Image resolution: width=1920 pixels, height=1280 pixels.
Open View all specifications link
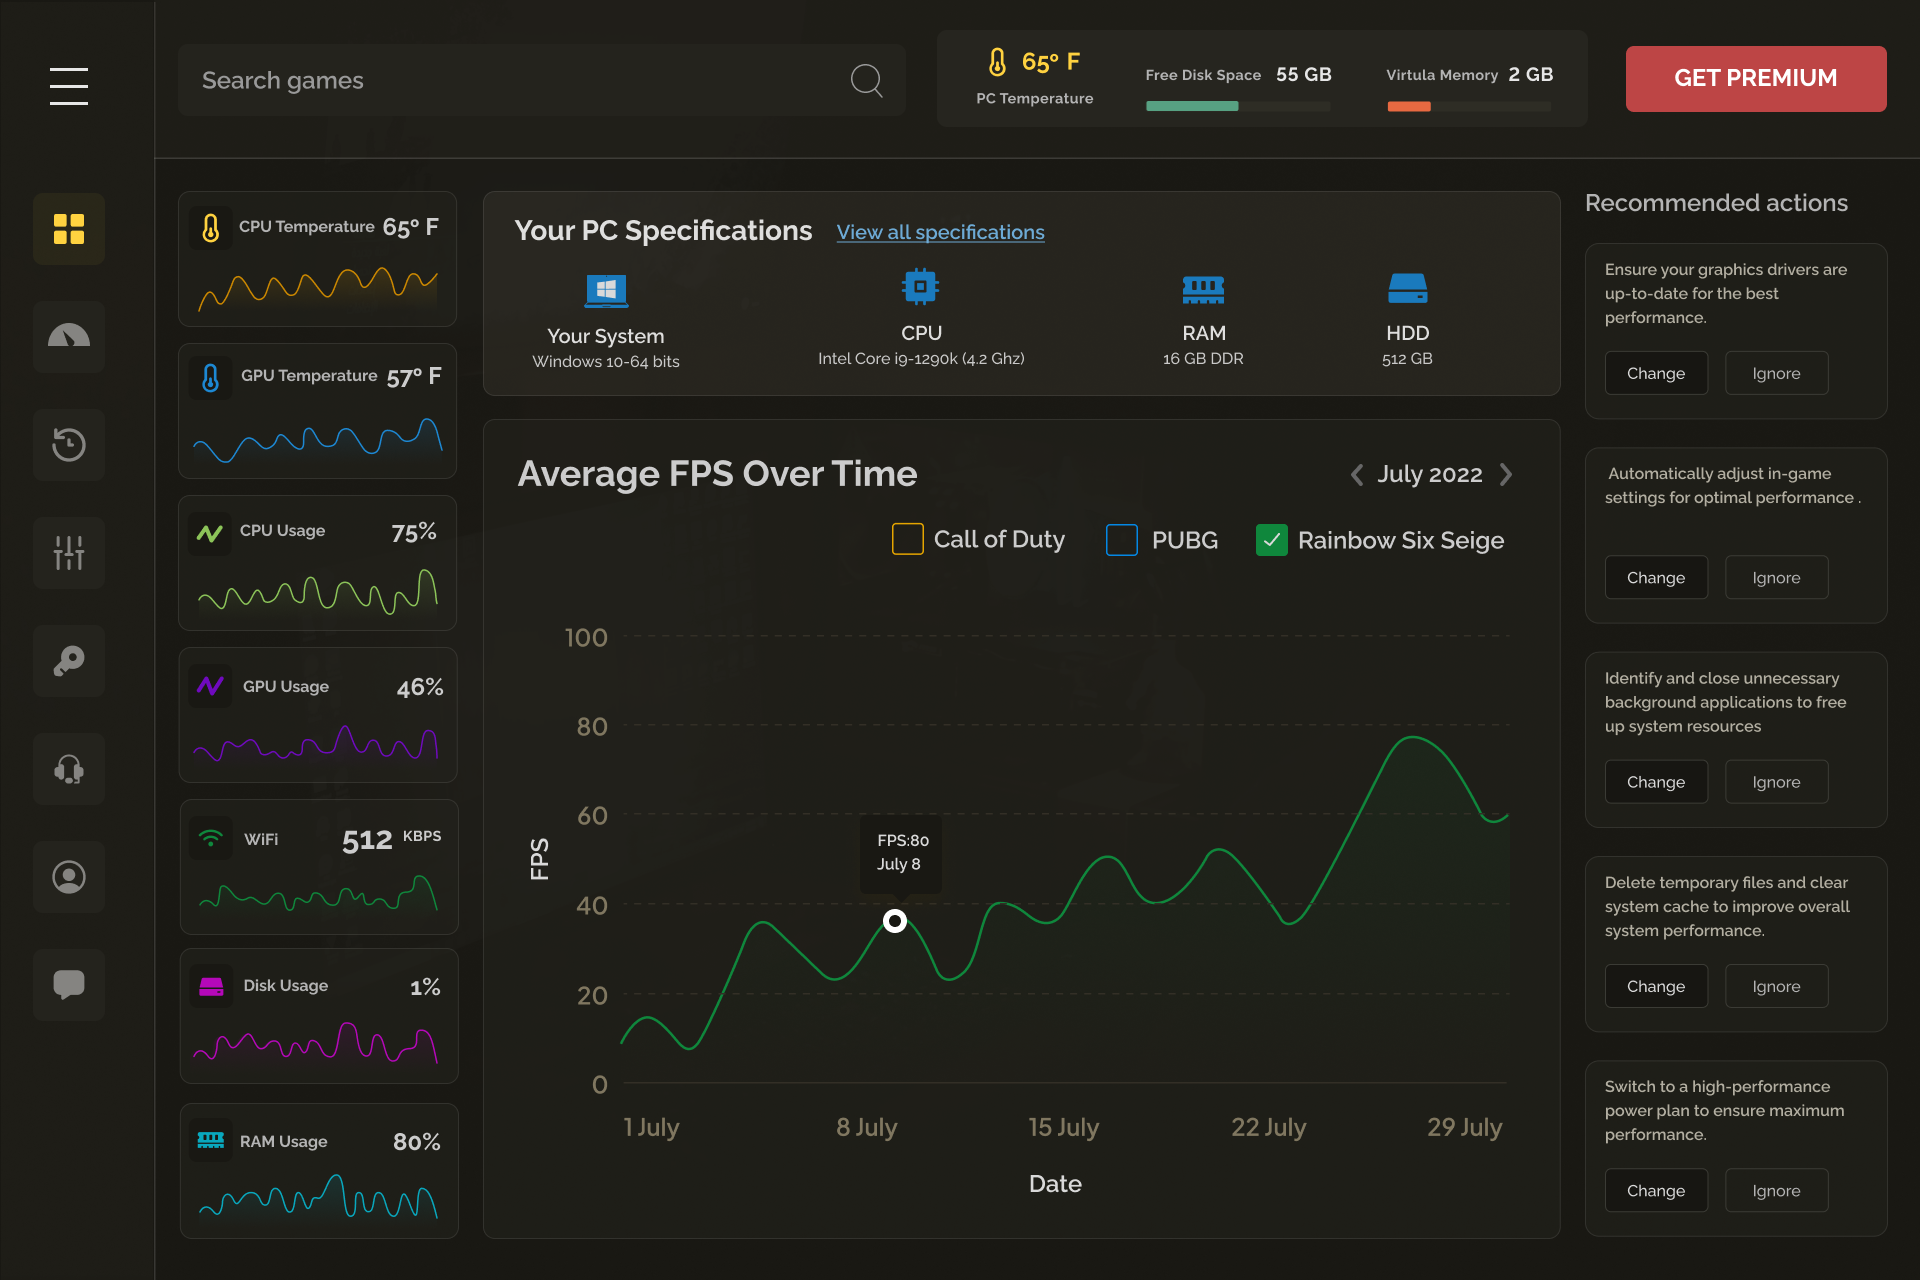(x=939, y=232)
